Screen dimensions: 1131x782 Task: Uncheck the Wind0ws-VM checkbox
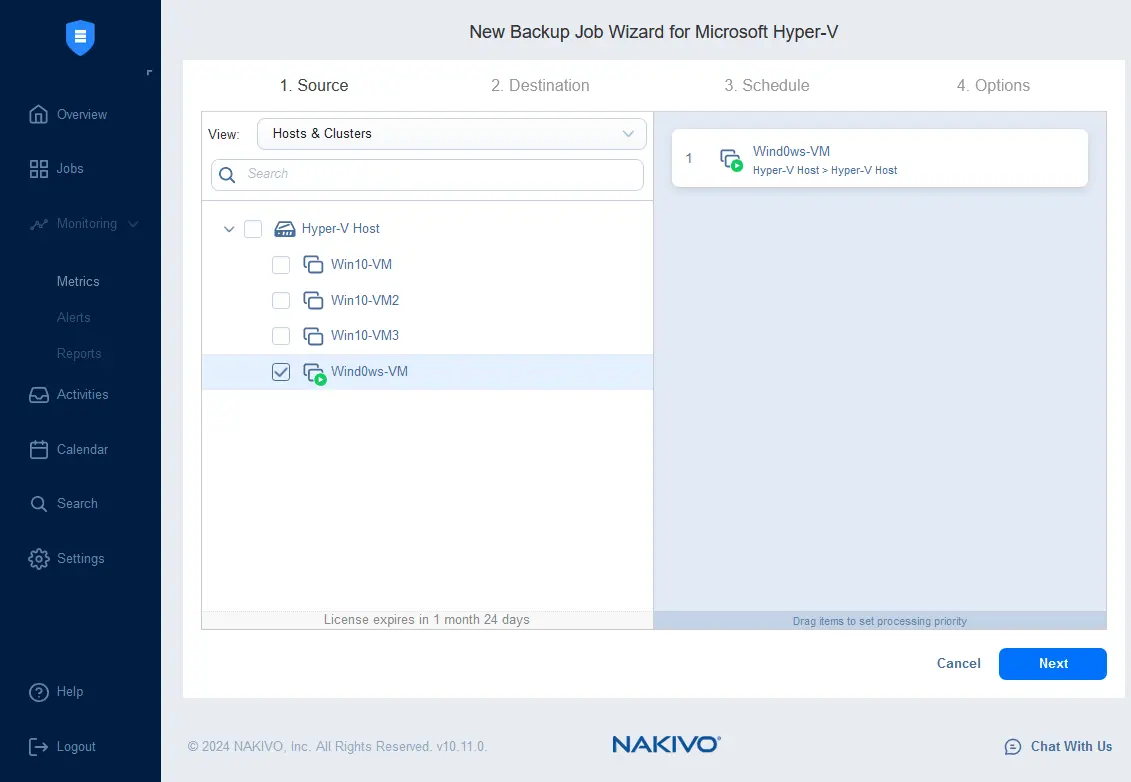[x=281, y=372]
